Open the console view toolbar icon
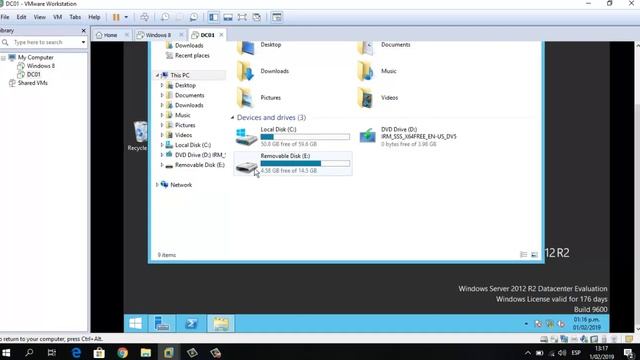The width and height of the screenshot is (640, 360). coord(277,17)
